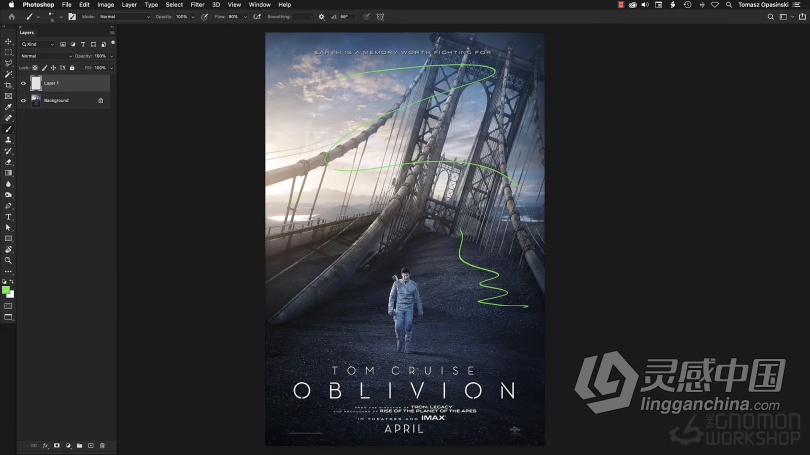Screen dimensions: 810x455
Task: Open smoothing options gear
Action: [x=321, y=17]
